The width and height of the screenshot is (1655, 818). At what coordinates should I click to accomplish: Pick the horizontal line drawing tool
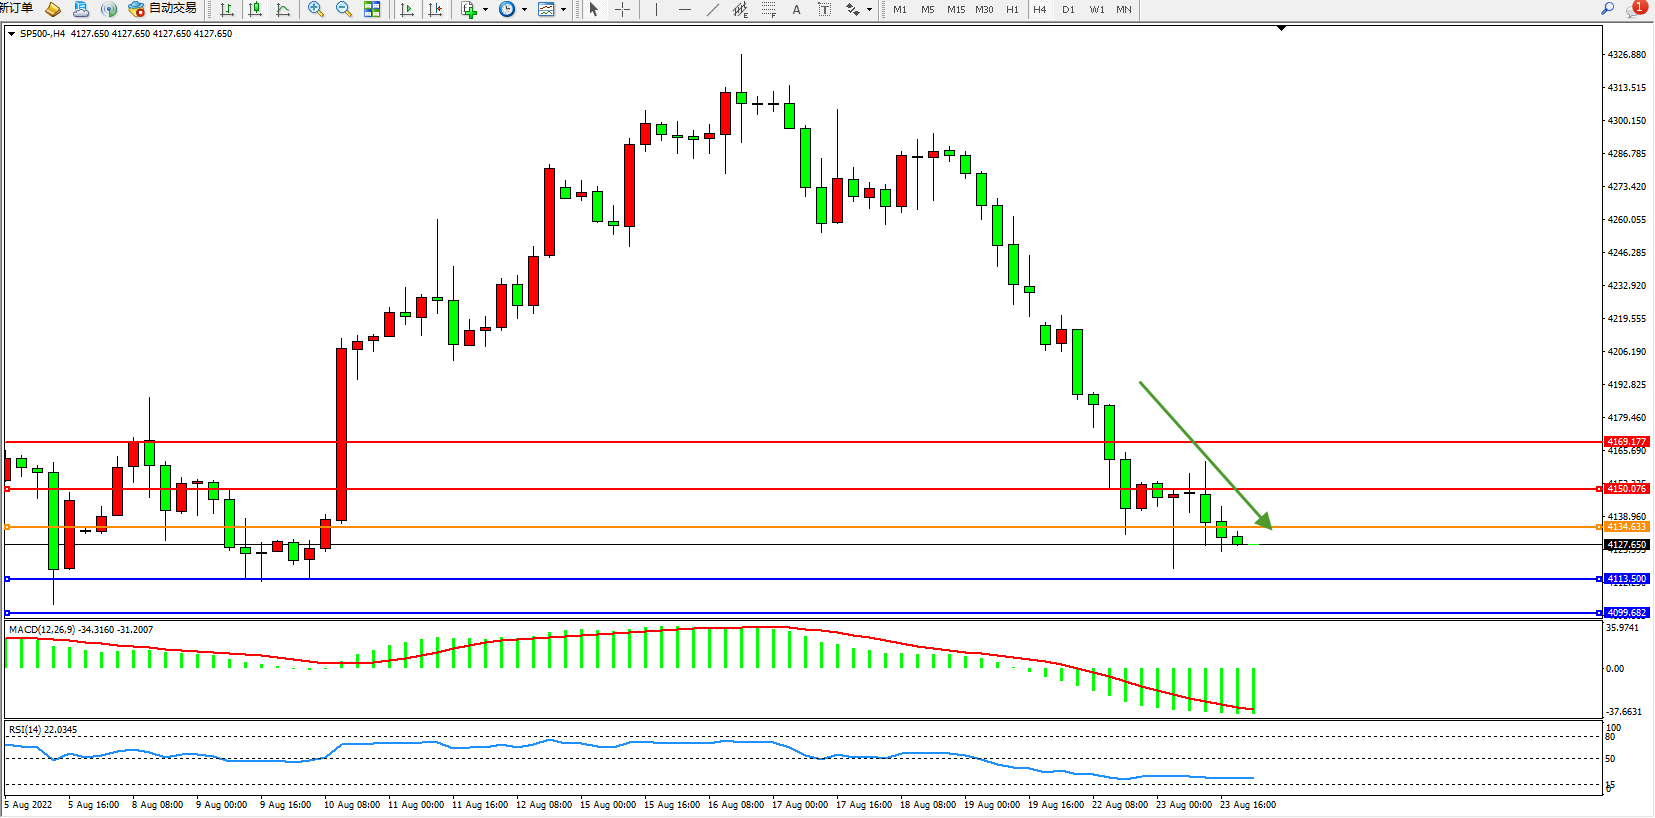coord(684,9)
